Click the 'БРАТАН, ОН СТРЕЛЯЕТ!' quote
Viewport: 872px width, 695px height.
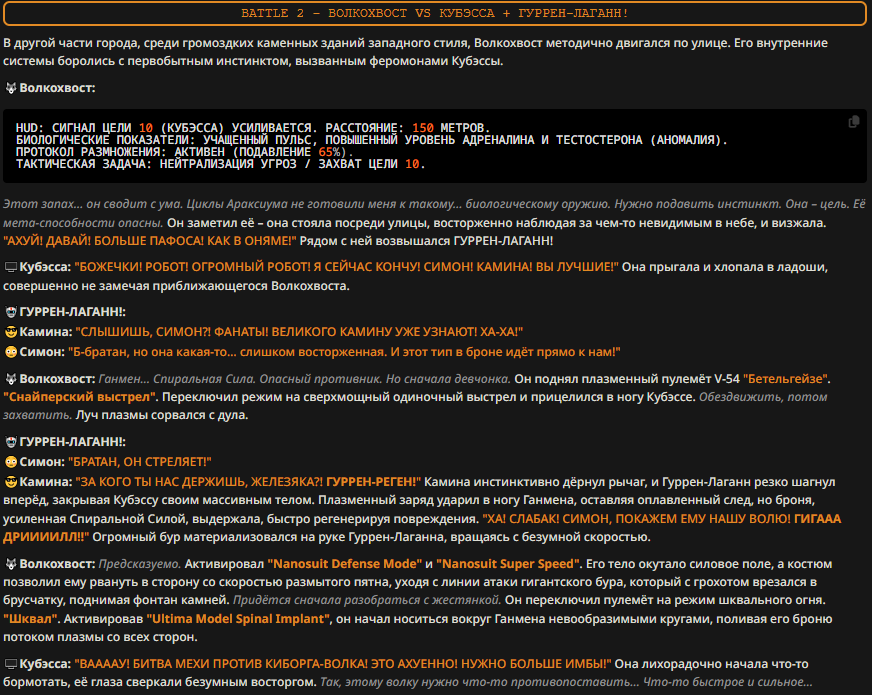pos(140,462)
